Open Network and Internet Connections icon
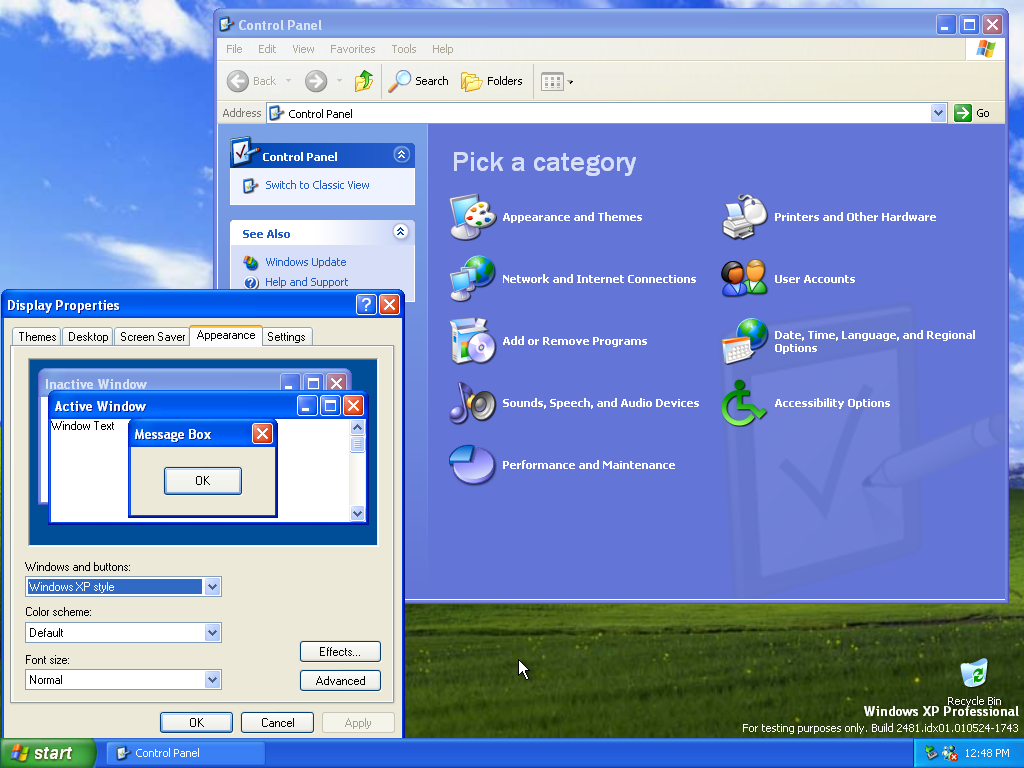 (473, 279)
